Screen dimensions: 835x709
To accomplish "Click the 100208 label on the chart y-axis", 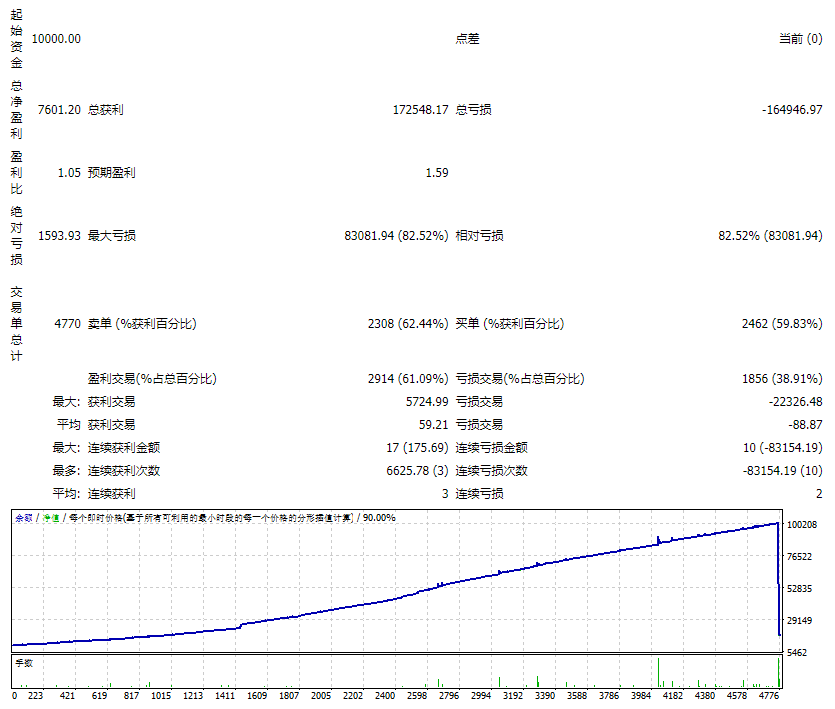I will pos(803,524).
